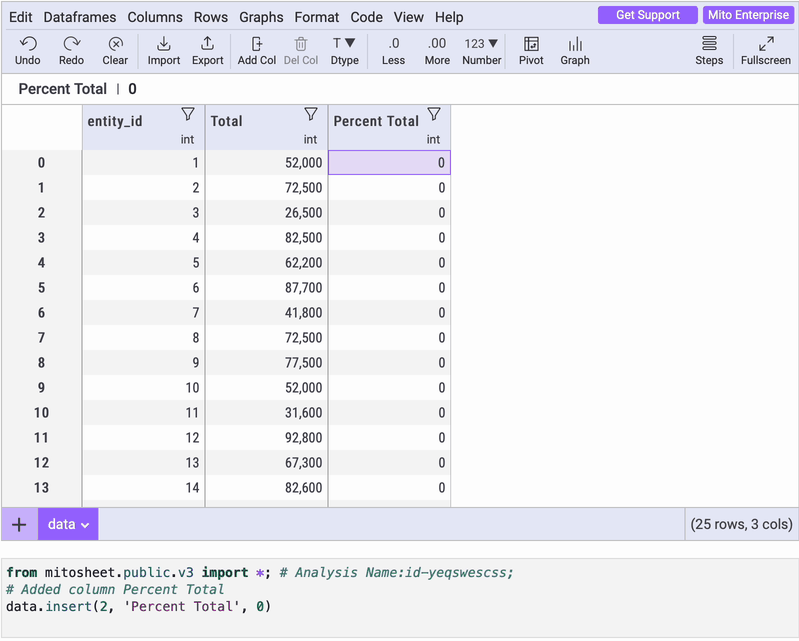The width and height of the screenshot is (799, 641).
Task: Click the Percent Total cell in row 5
Action: point(390,288)
